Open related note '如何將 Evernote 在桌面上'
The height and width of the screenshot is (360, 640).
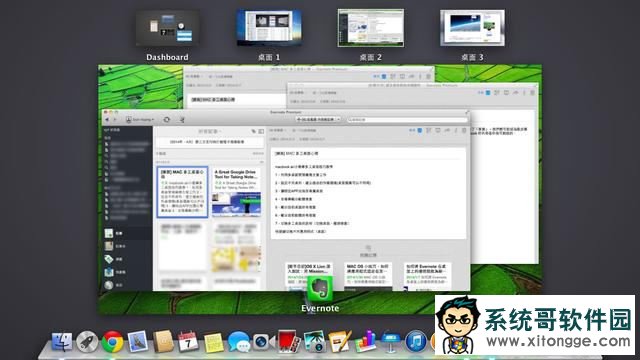pyautogui.click(x=427, y=276)
